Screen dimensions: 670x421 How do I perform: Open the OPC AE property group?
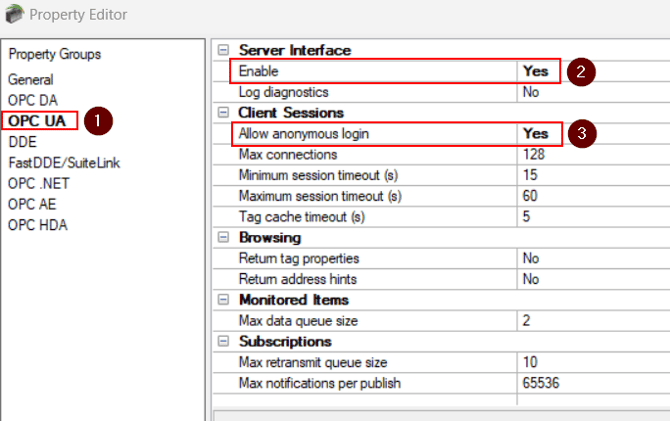(33, 204)
